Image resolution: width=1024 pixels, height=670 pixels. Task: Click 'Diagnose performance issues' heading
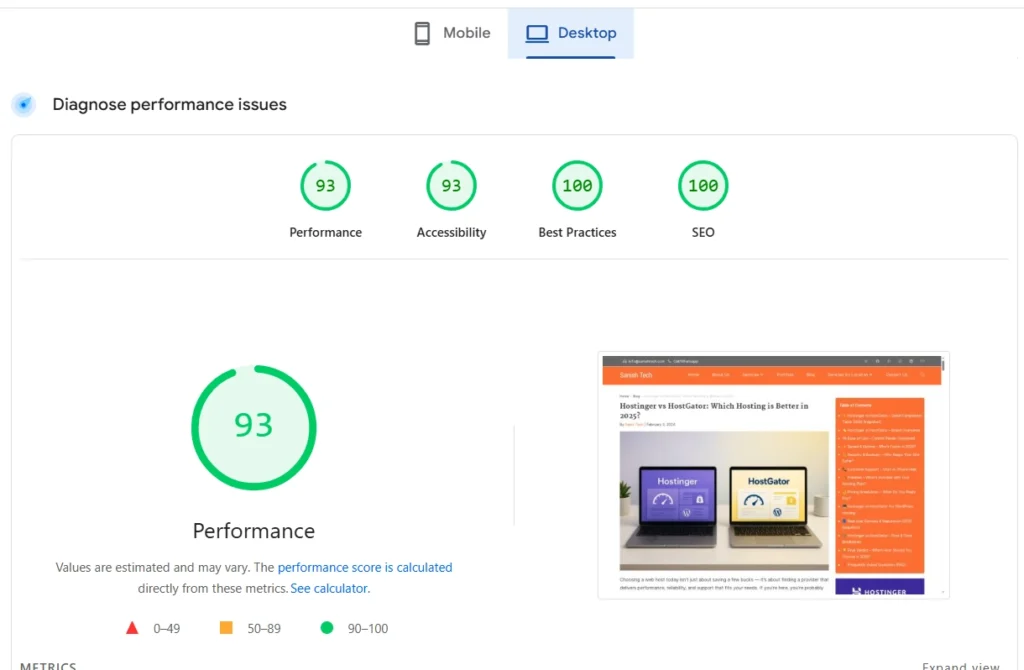pyautogui.click(x=169, y=104)
